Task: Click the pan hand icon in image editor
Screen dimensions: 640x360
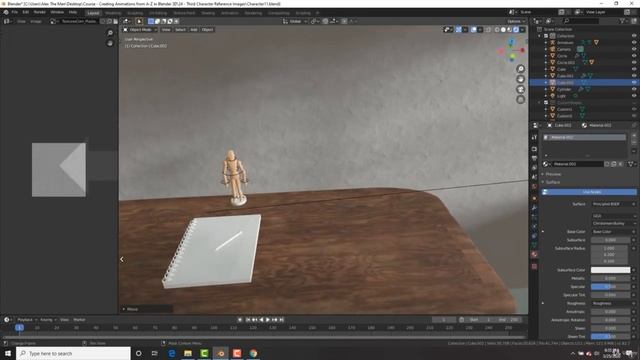Action: tap(110, 43)
